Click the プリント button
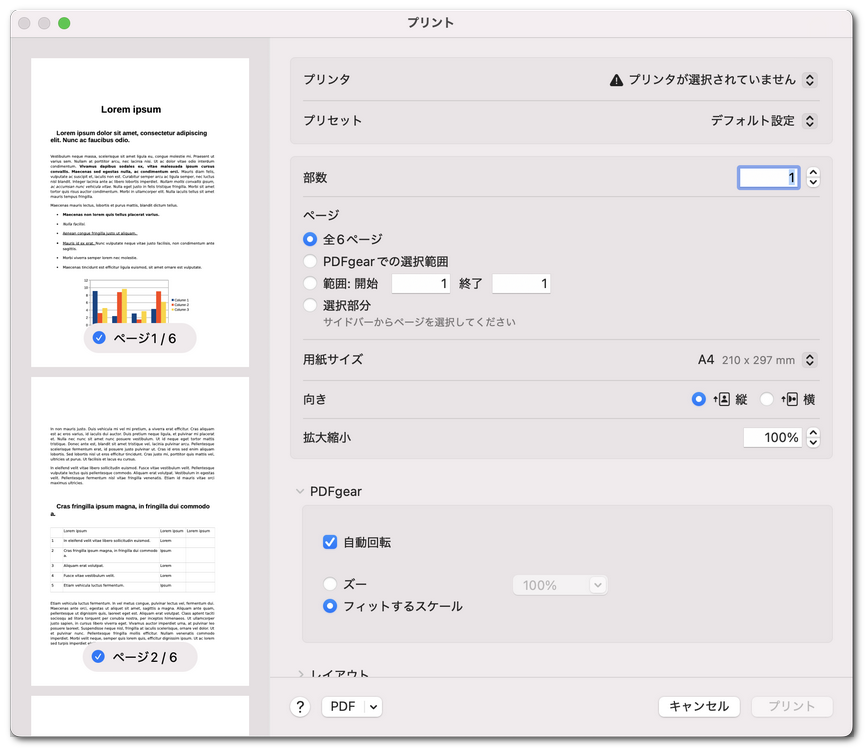Image resolution: width=865 pixels, height=748 pixels. (x=792, y=707)
